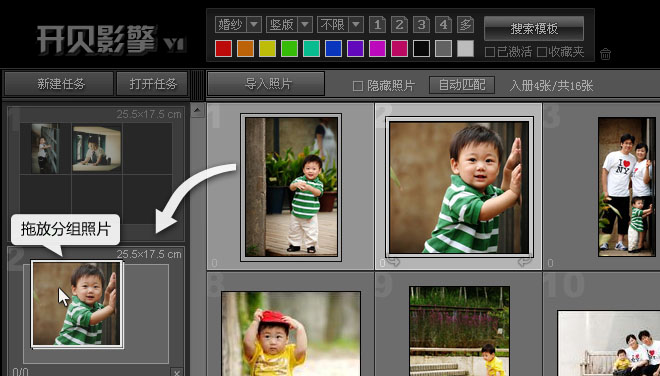This screenshot has width=660, height=376.
Task: Tick the 收藏夹 checkbox
Action: point(542,52)
